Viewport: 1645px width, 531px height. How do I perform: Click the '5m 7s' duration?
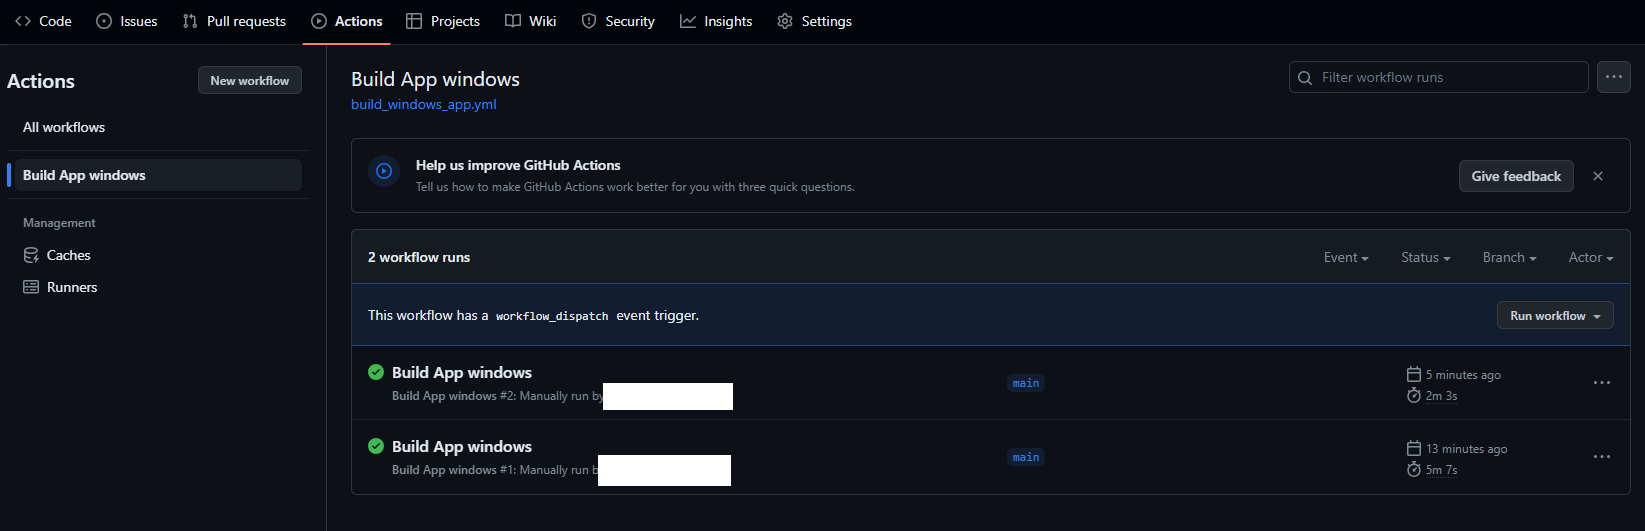point(1442,470)
